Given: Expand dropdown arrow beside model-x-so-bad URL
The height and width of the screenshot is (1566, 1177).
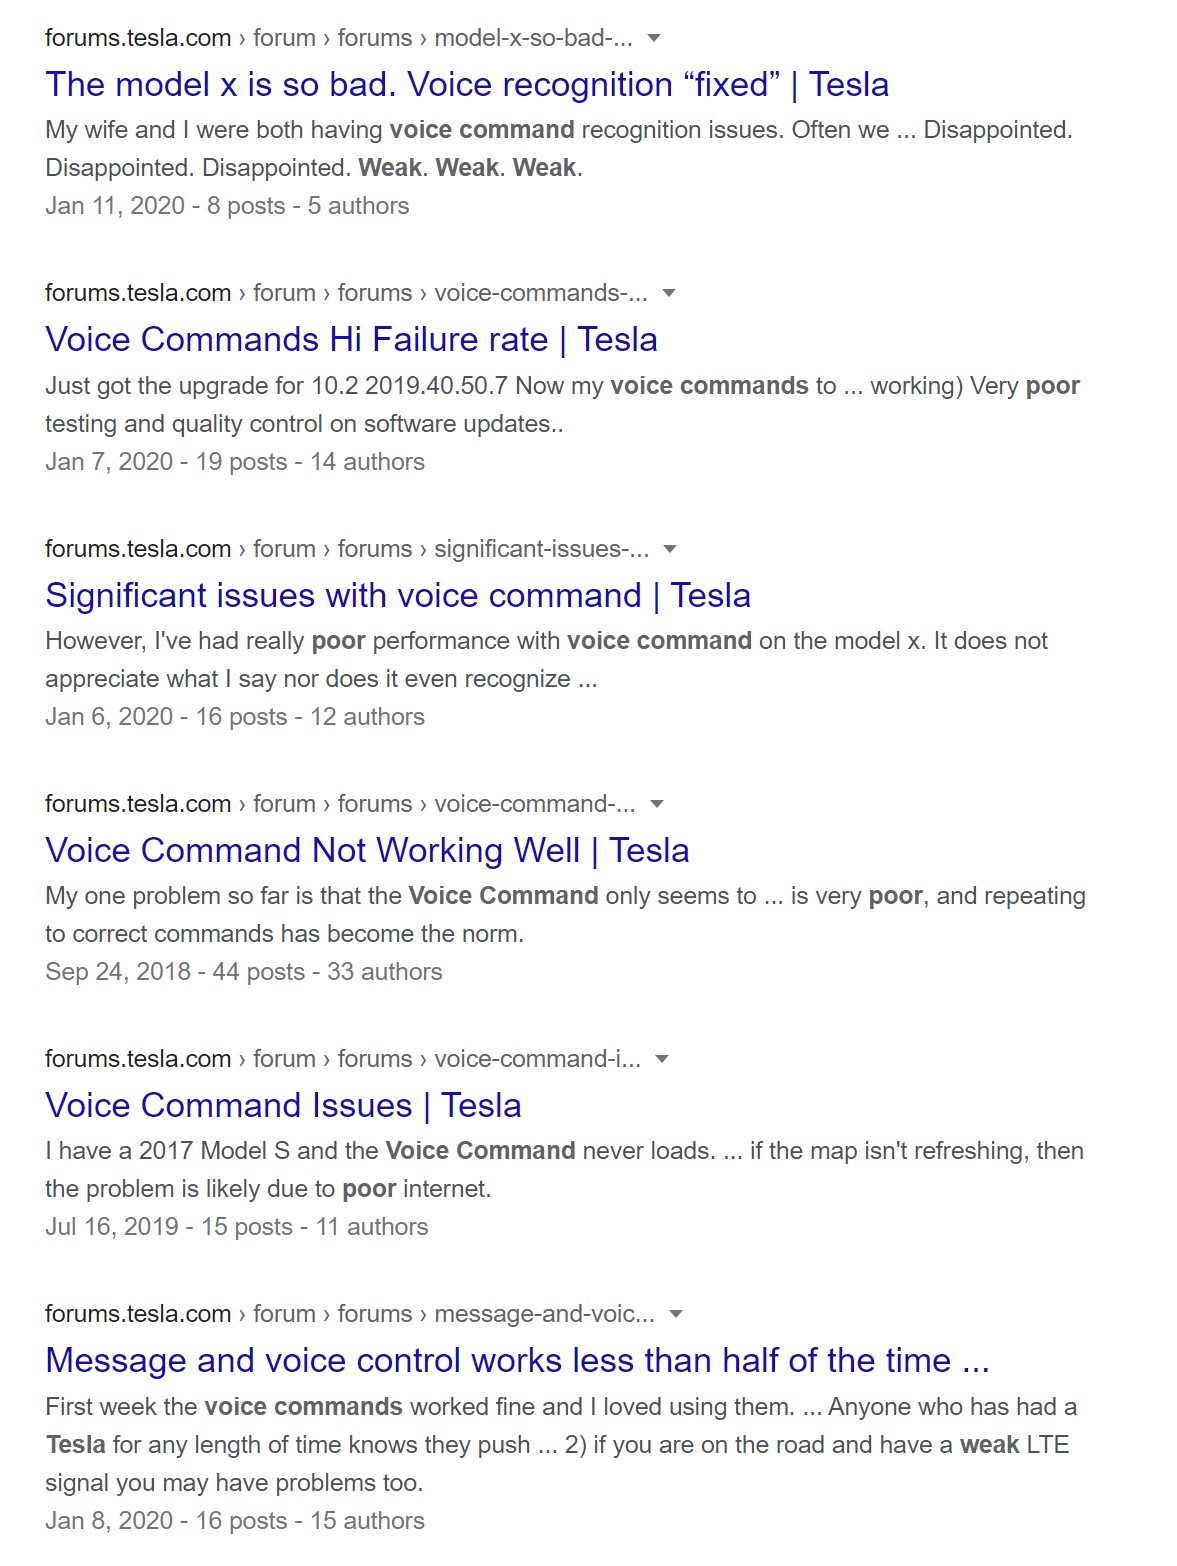Looking at the screenshot, I should pyautogui.click(x=655, y=38).
